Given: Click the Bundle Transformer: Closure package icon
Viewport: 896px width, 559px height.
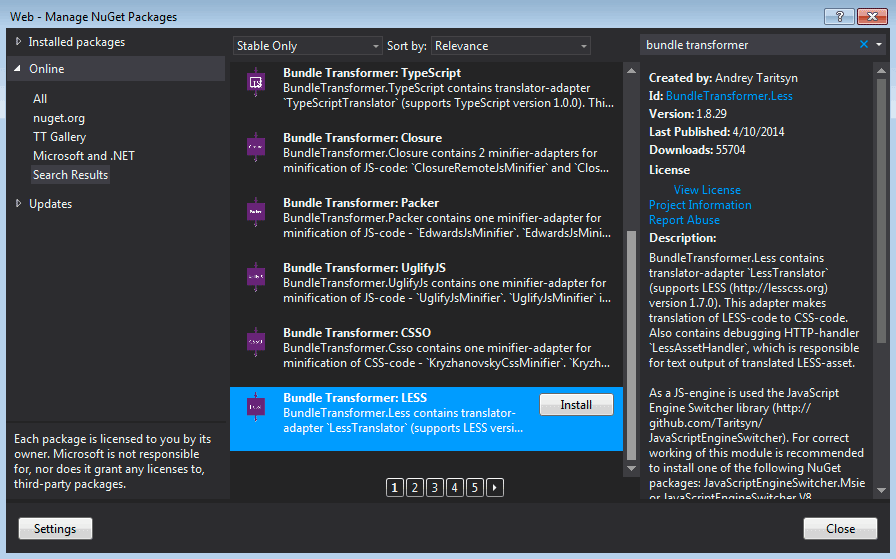Looking at the screenshot, I should pos(255,147).
